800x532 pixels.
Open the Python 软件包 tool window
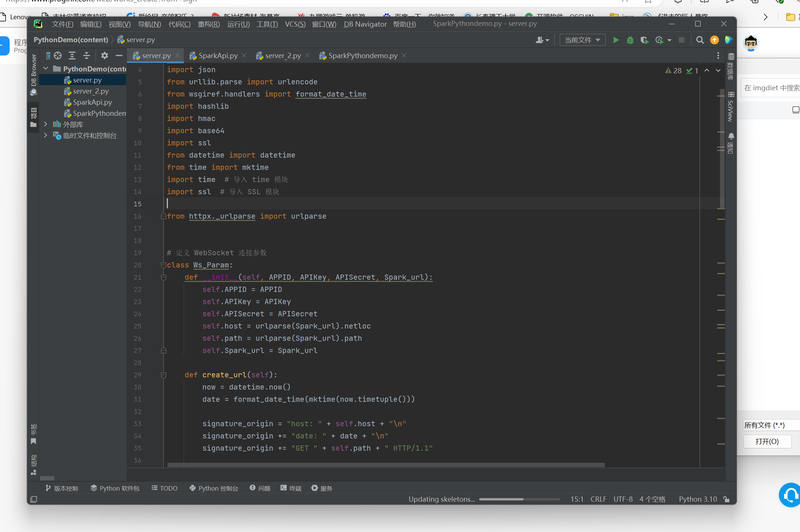point(115,488)
